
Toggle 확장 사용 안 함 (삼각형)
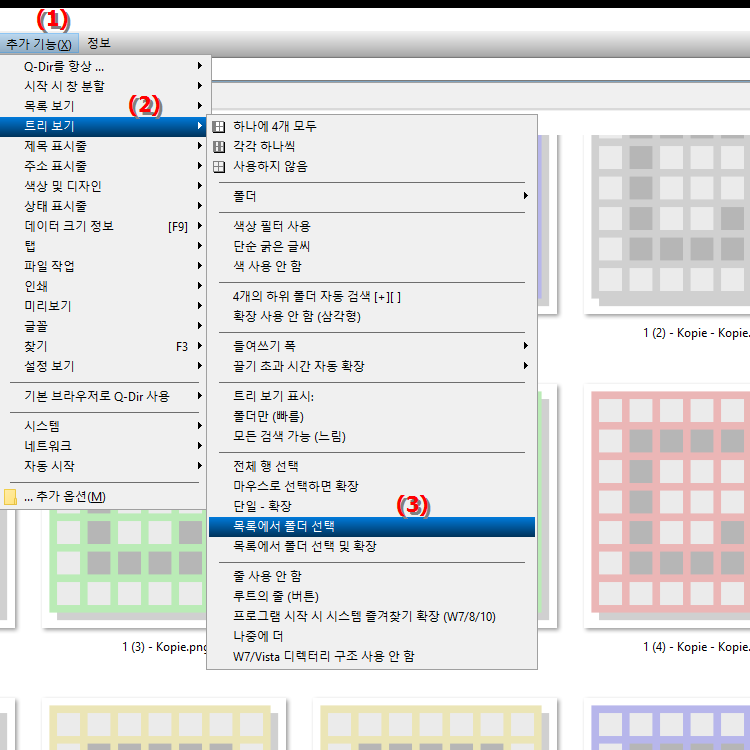pyautogui.click(x=372, y=316)
